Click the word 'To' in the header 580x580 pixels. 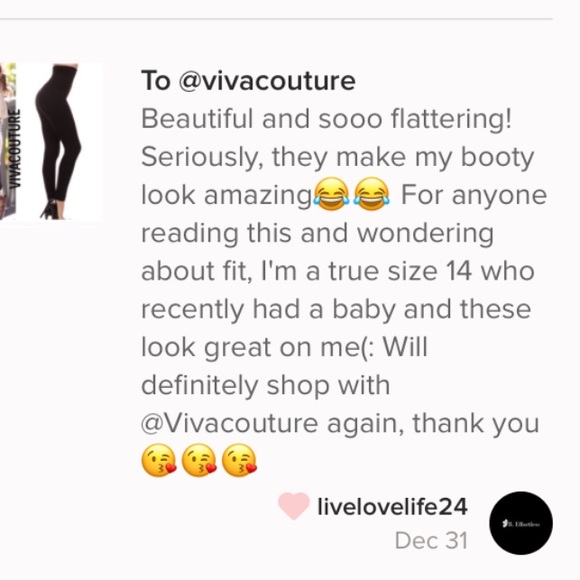click(x=156, y=80)
